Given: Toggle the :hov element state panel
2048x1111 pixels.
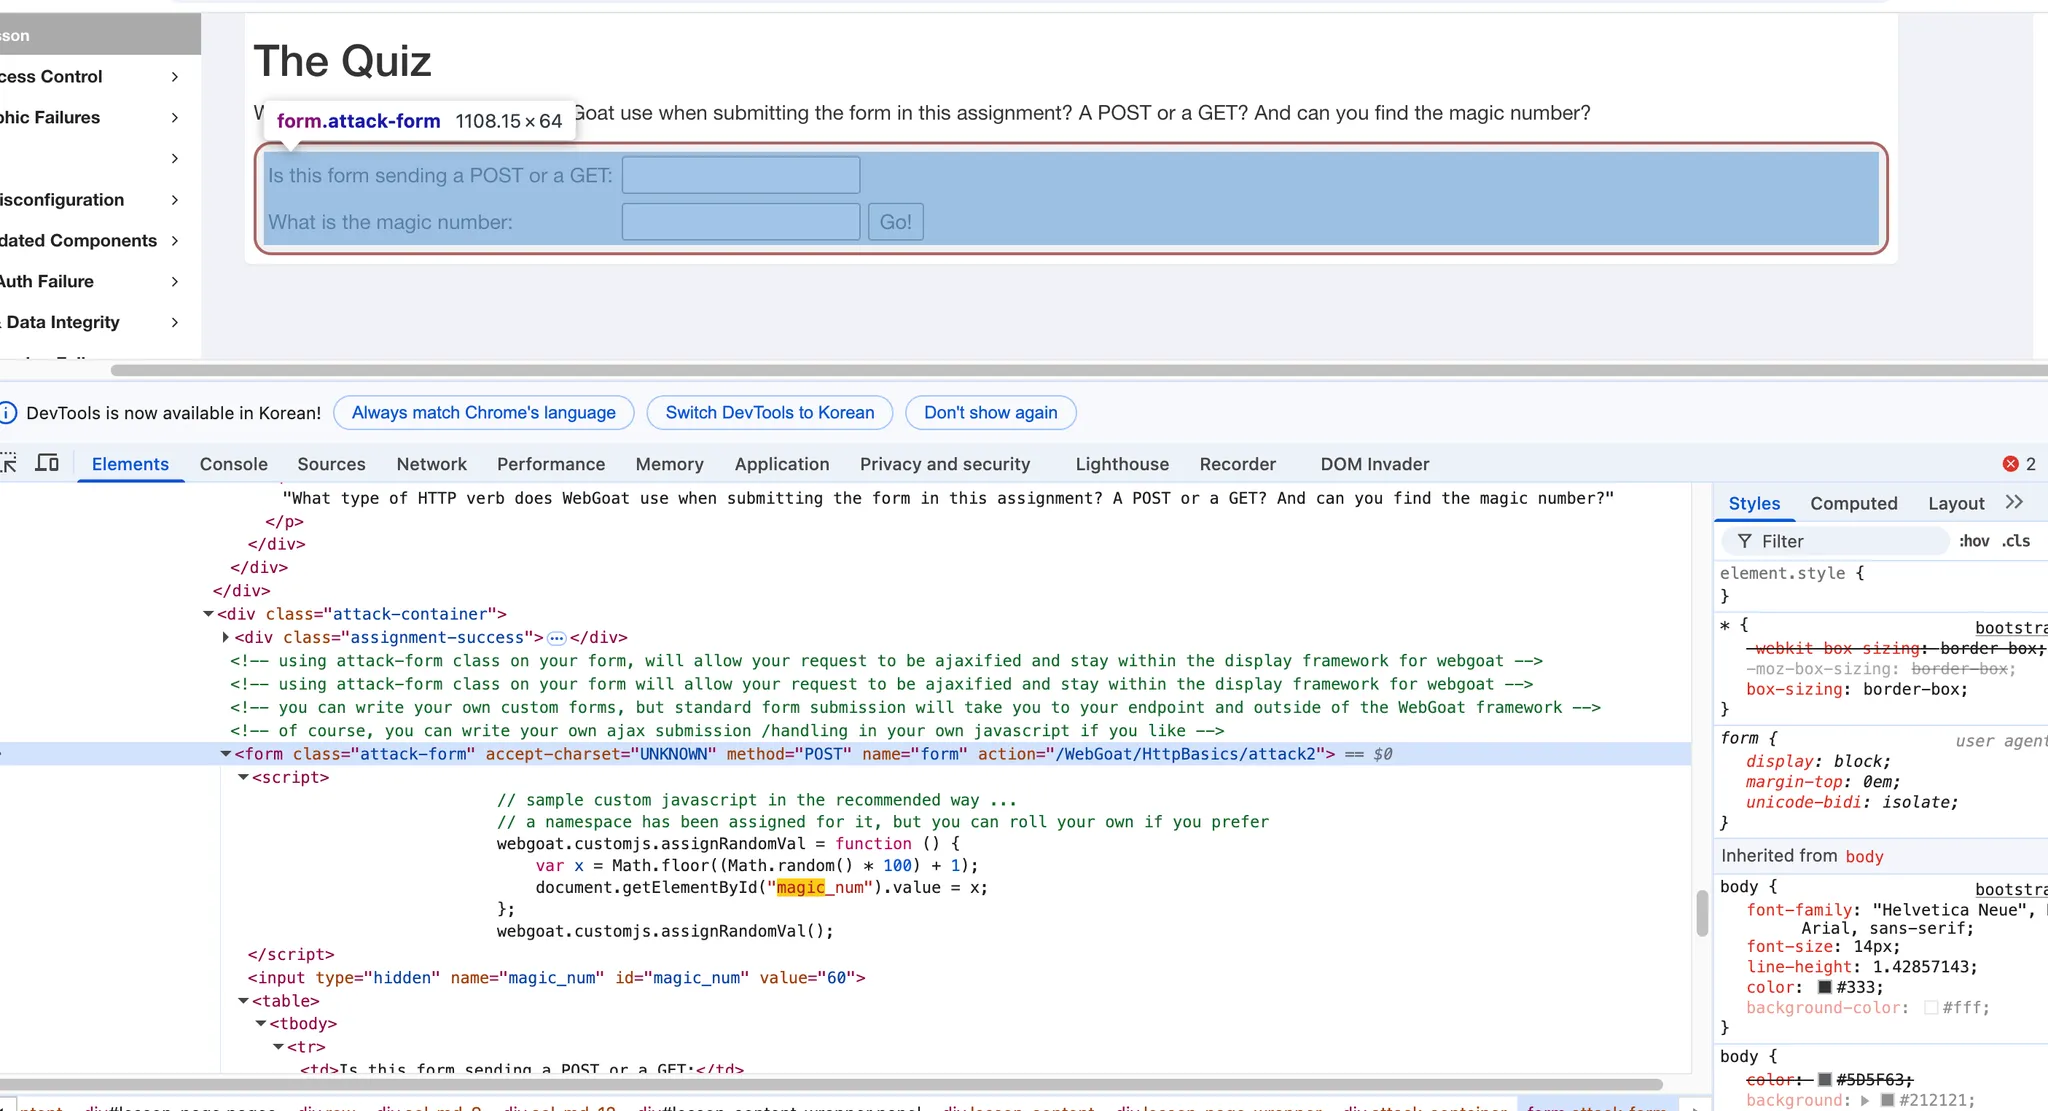Looking at the screenshot, I should [1974, 541].
